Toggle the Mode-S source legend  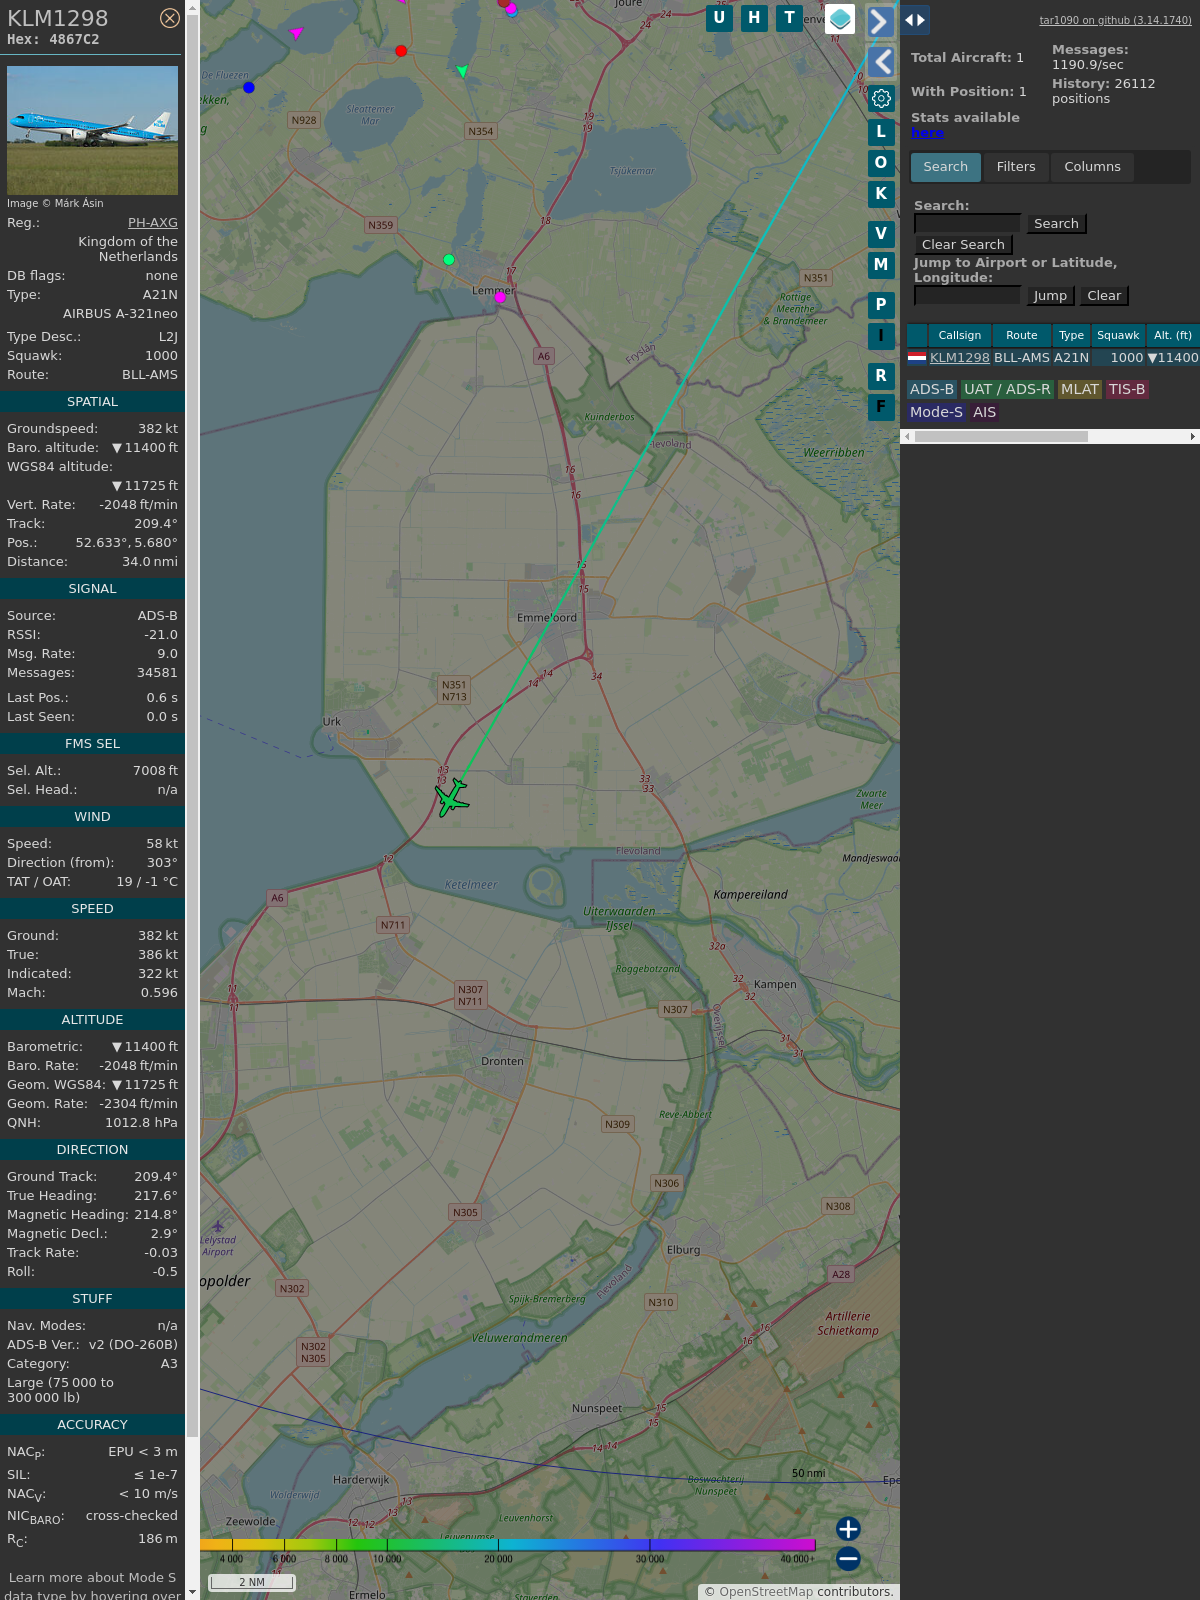click(x=936, y=413)
